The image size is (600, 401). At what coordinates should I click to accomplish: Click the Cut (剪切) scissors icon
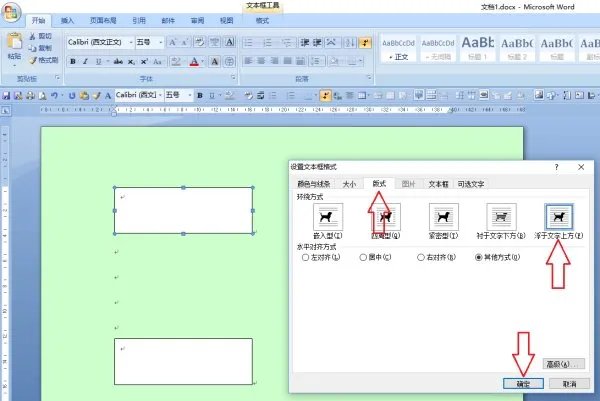tap(33, 36)
